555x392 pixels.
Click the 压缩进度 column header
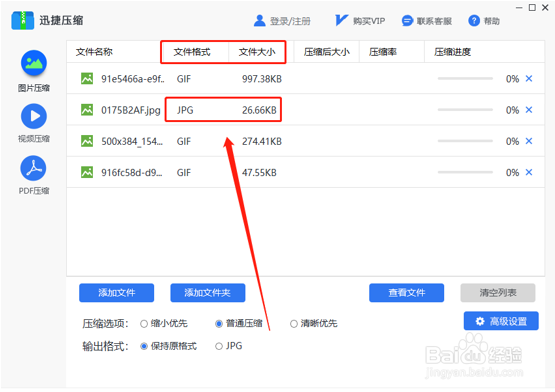[x=452, y=52]
